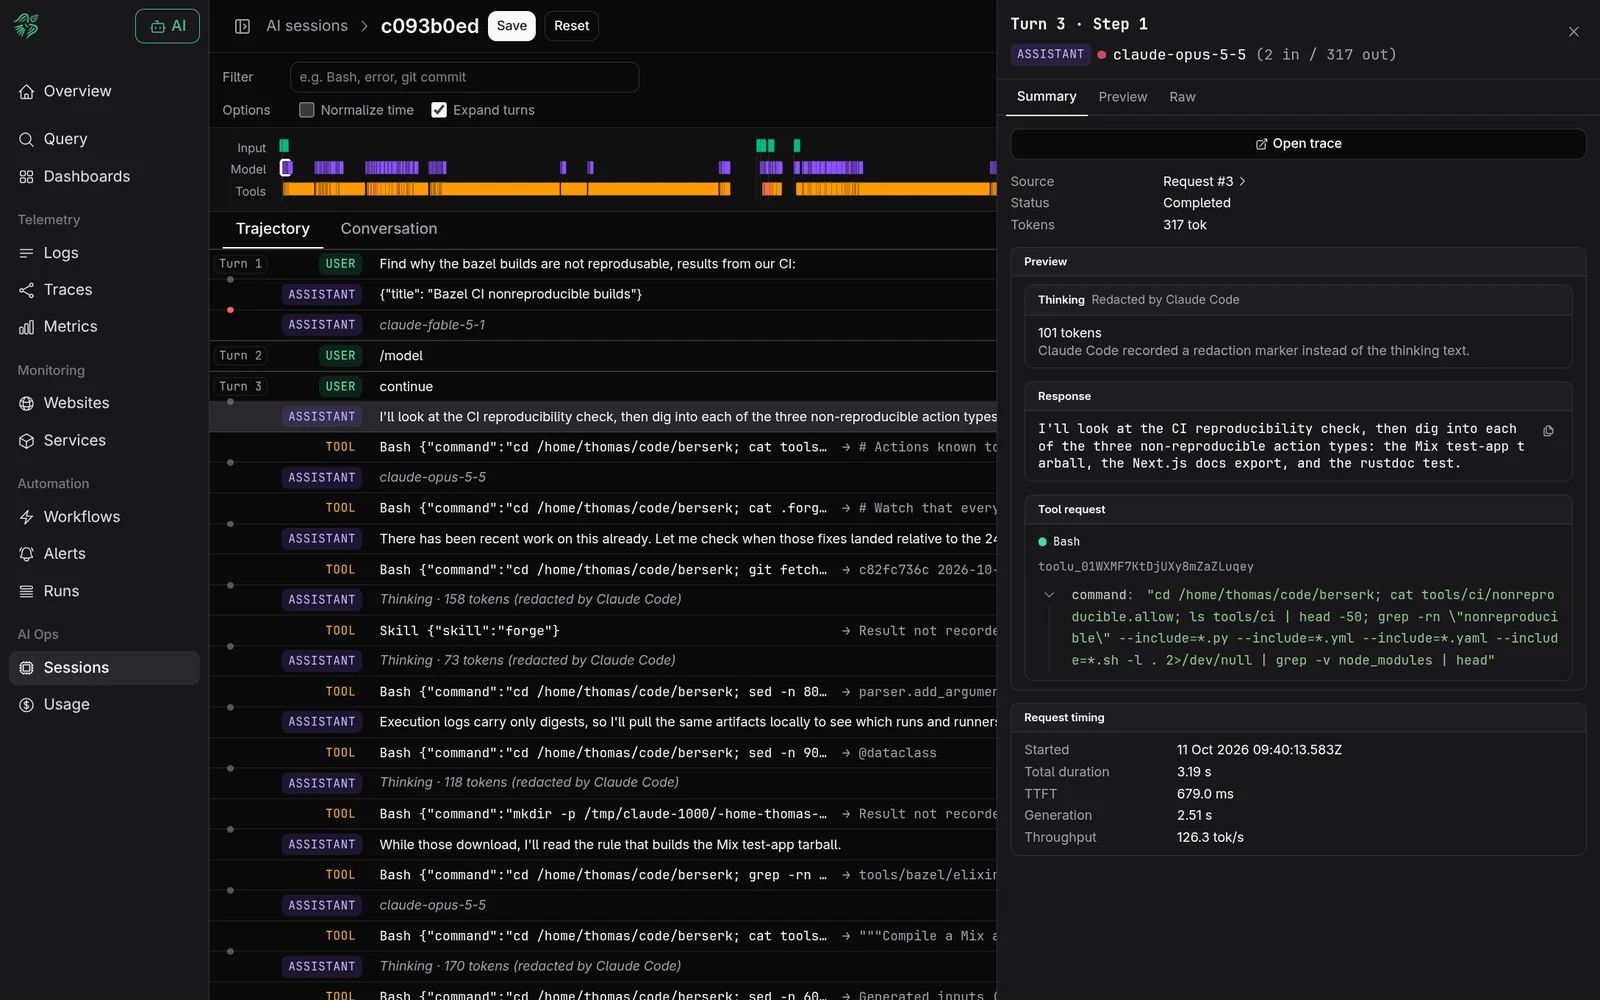Close the step details panel
Screen dimensions: 1600x1000
coord(1573,32)
